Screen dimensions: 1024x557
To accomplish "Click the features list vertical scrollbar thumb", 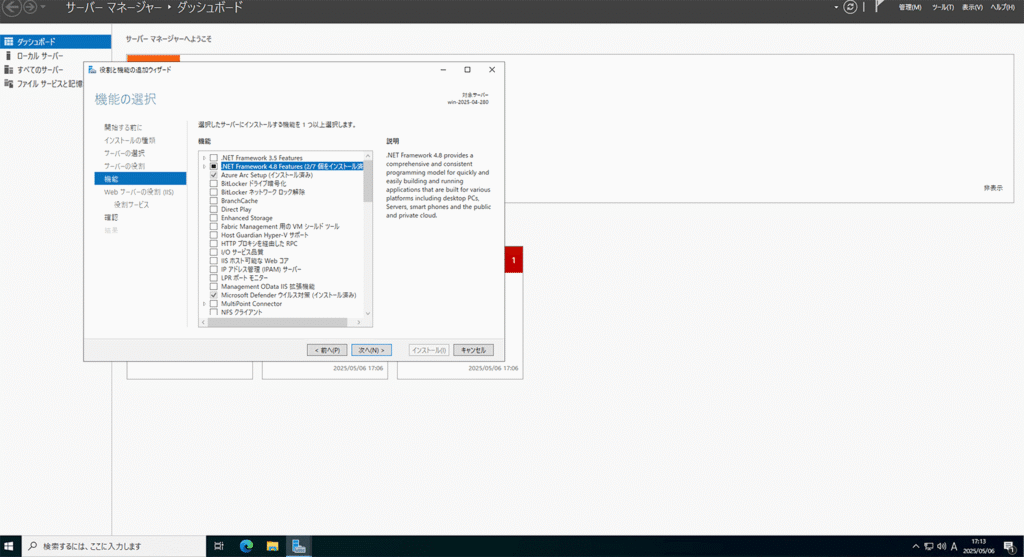I will pyautogui.click(x=368, y=182).
